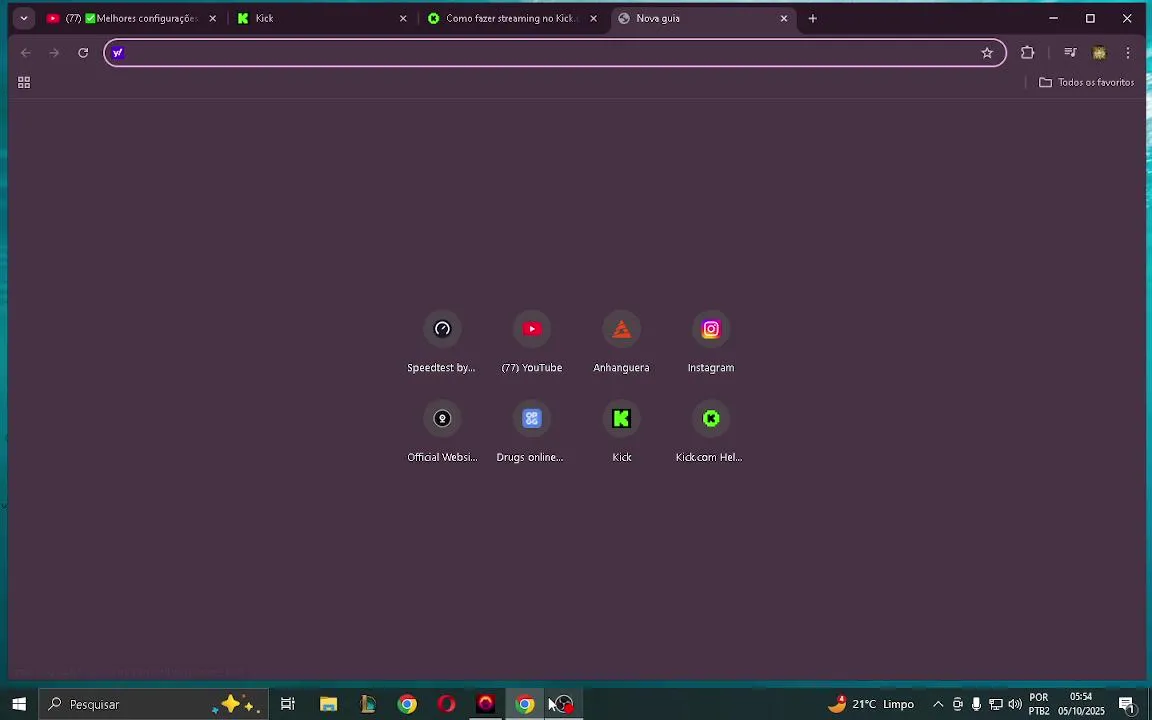This screenshot has width=1152, height=720.
Task: Open the volume speaker tray icon
Action: click(1015, 705)
